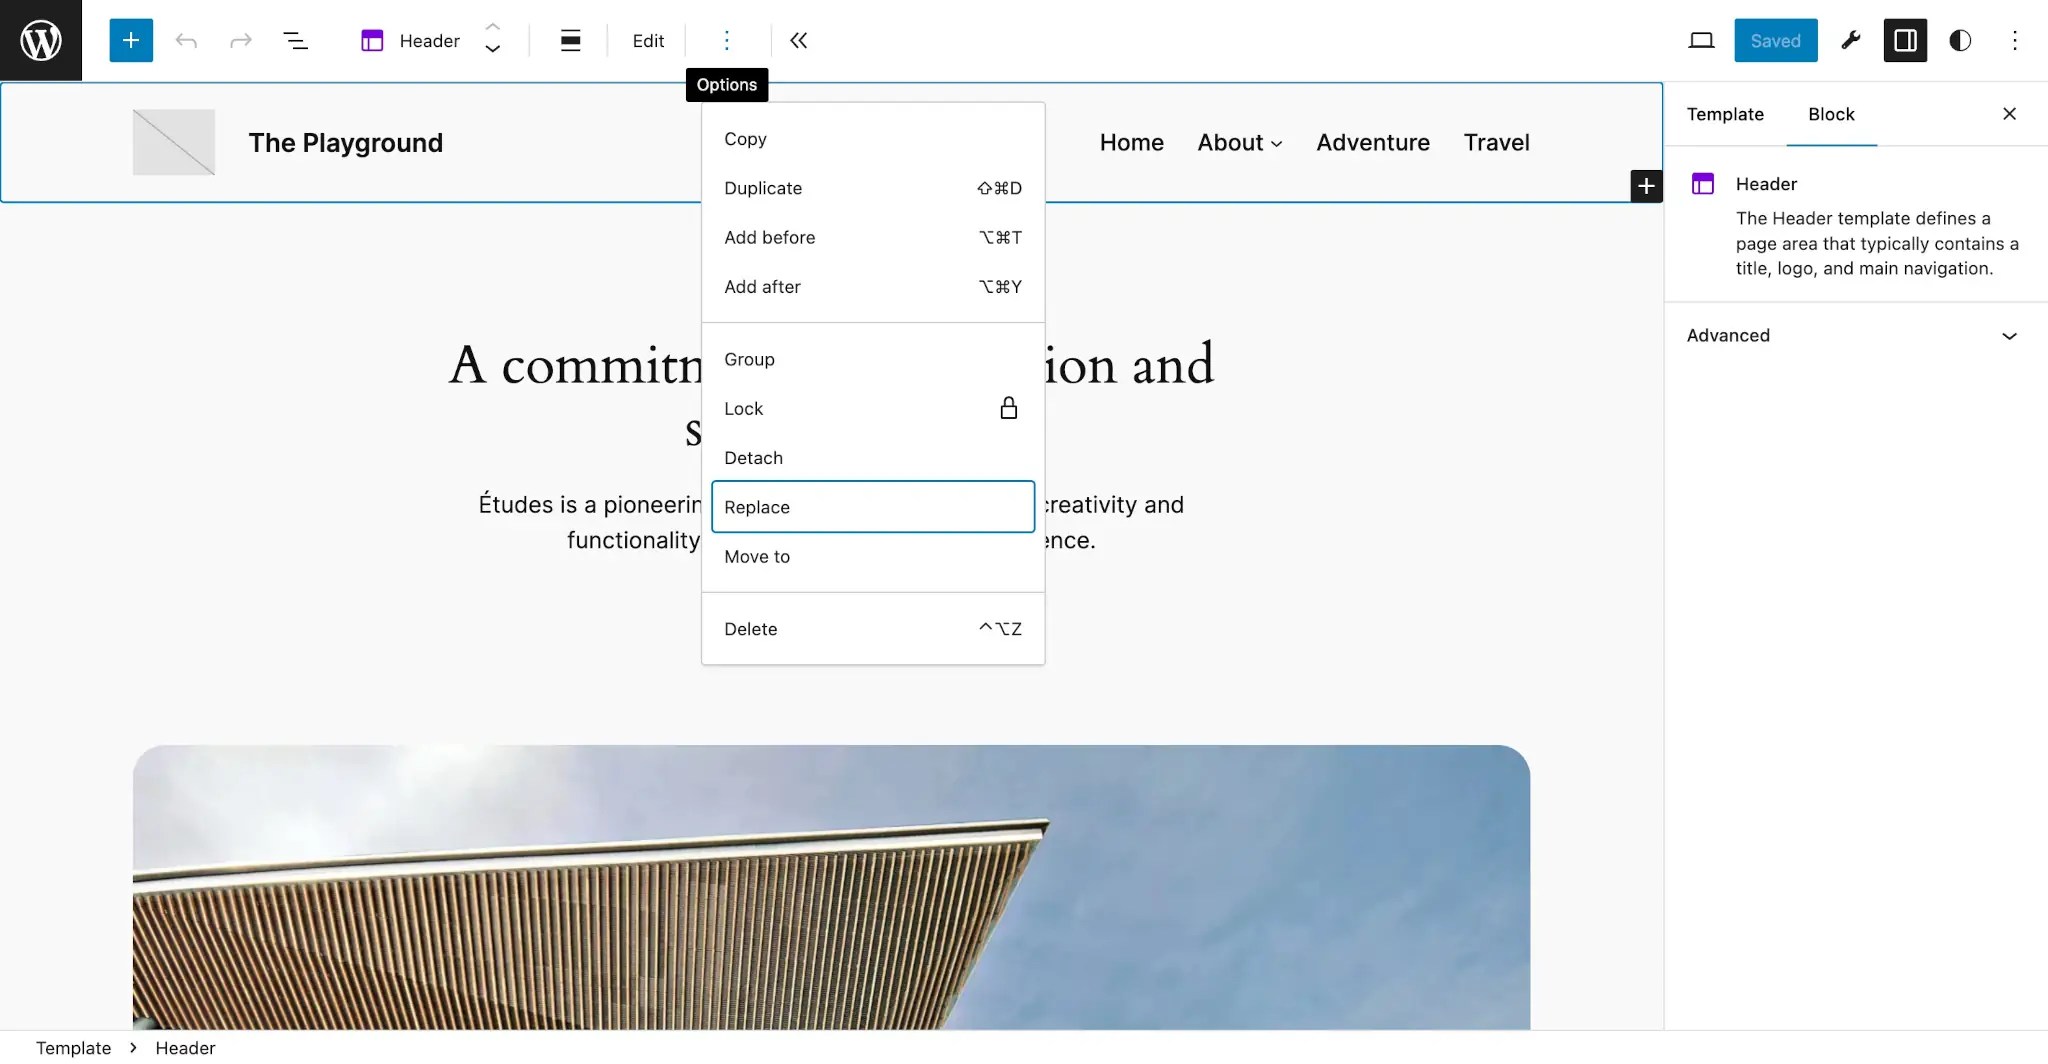The width and height of the screenshot is (2048, 1064).
Task: Click the Undo arrow icon
Action: [x=185, y=40]
